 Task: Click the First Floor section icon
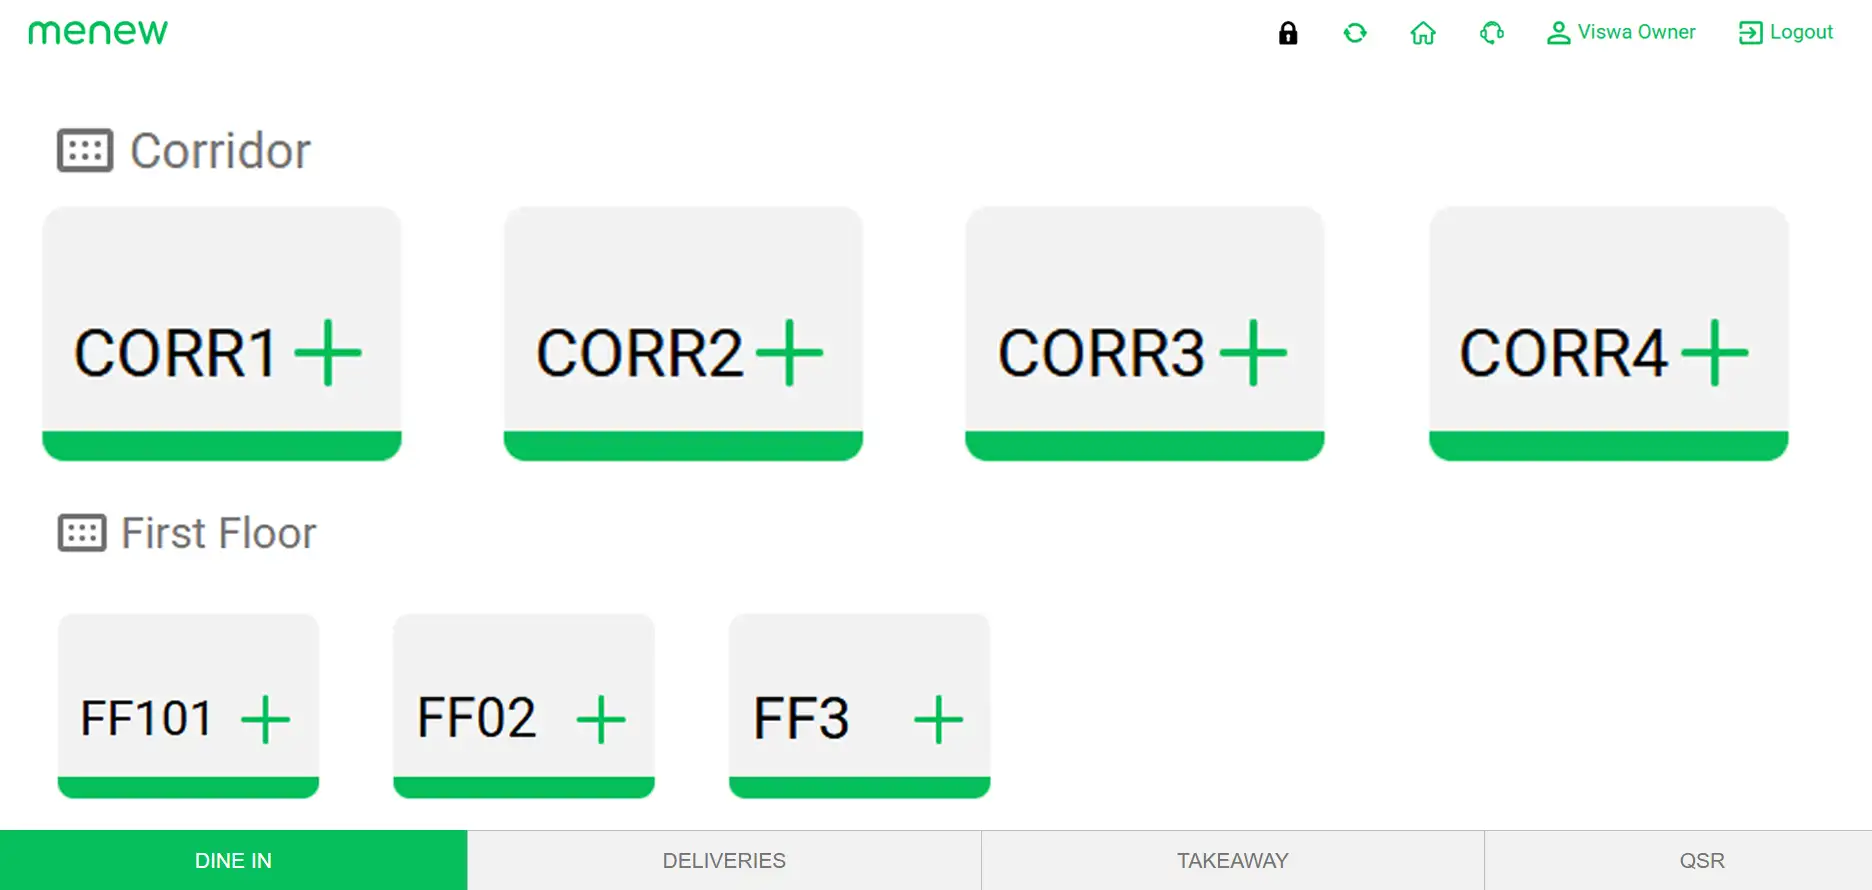82,533
